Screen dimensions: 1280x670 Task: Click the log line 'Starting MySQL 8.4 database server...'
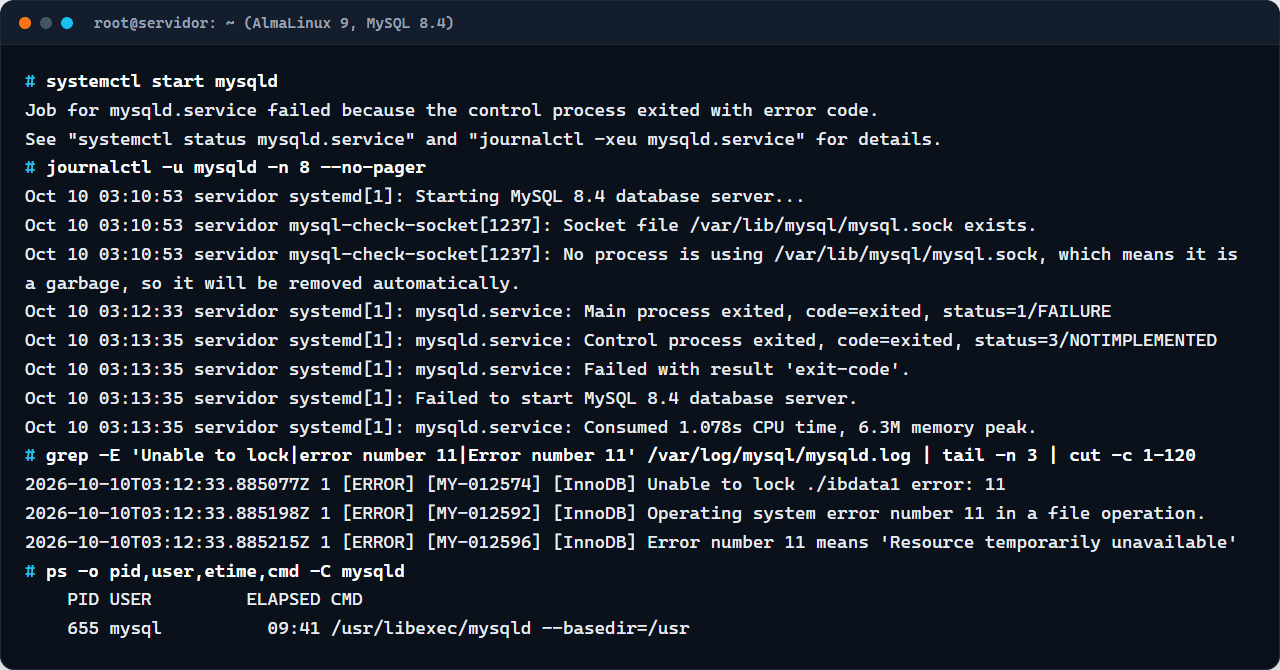tap(415, 197)
